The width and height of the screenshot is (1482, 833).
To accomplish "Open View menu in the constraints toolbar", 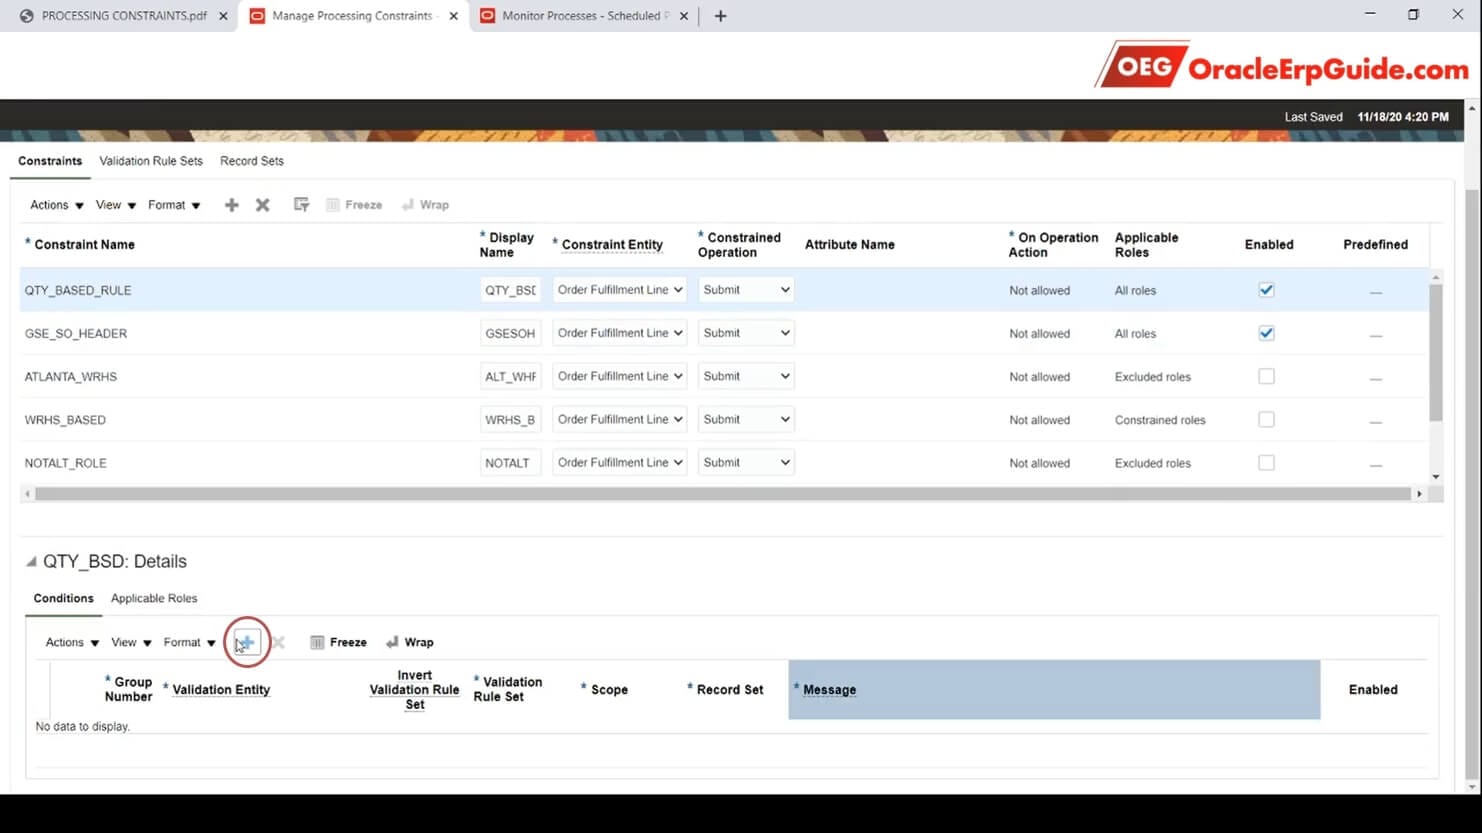I will click(x=116, y=205).
